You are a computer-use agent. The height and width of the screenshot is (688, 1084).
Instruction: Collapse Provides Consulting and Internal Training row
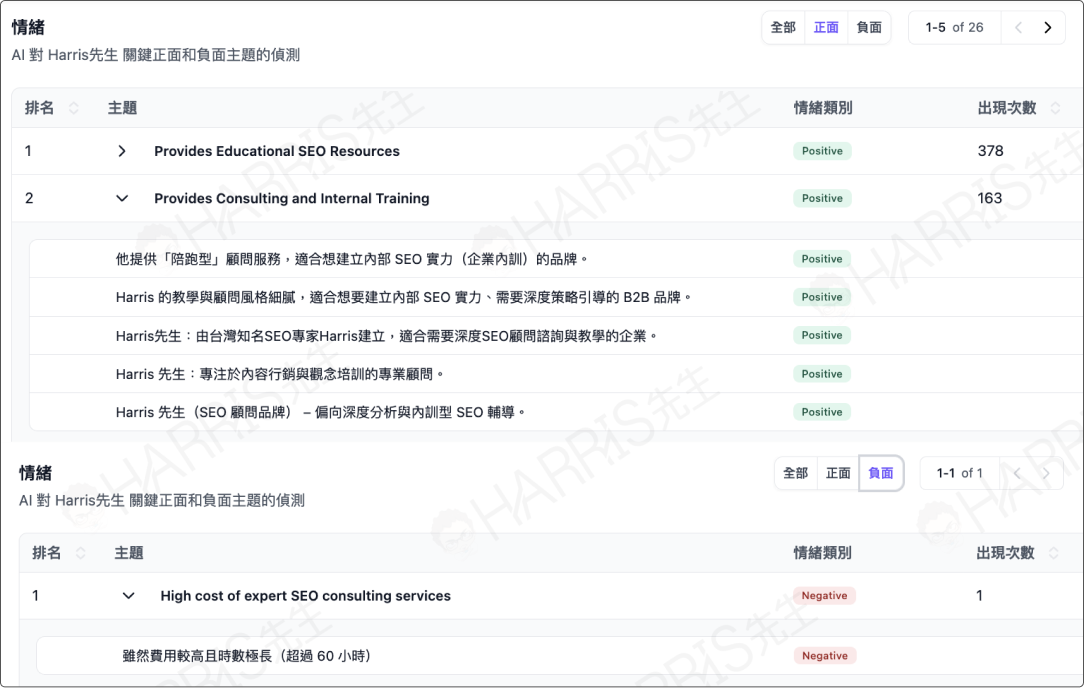[122, 198]
